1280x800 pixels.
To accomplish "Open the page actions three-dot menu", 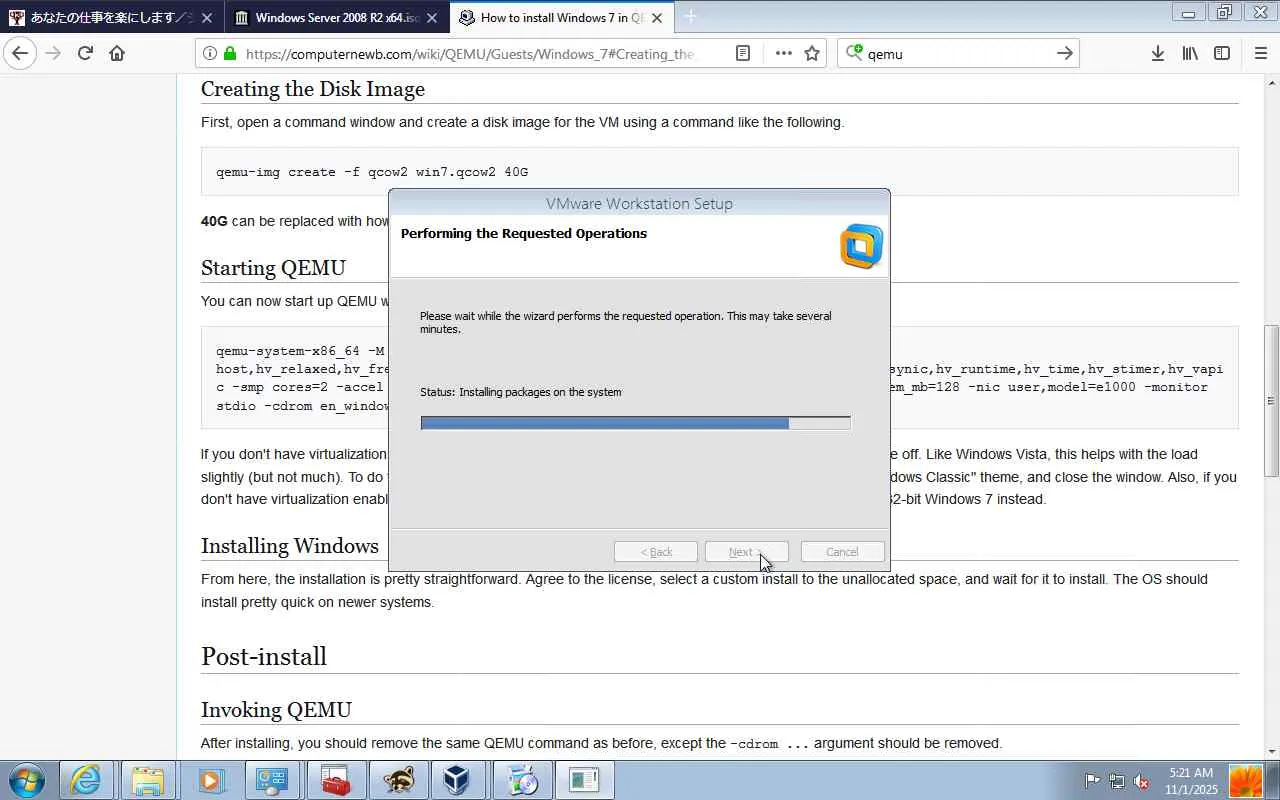I will point(783,54).
